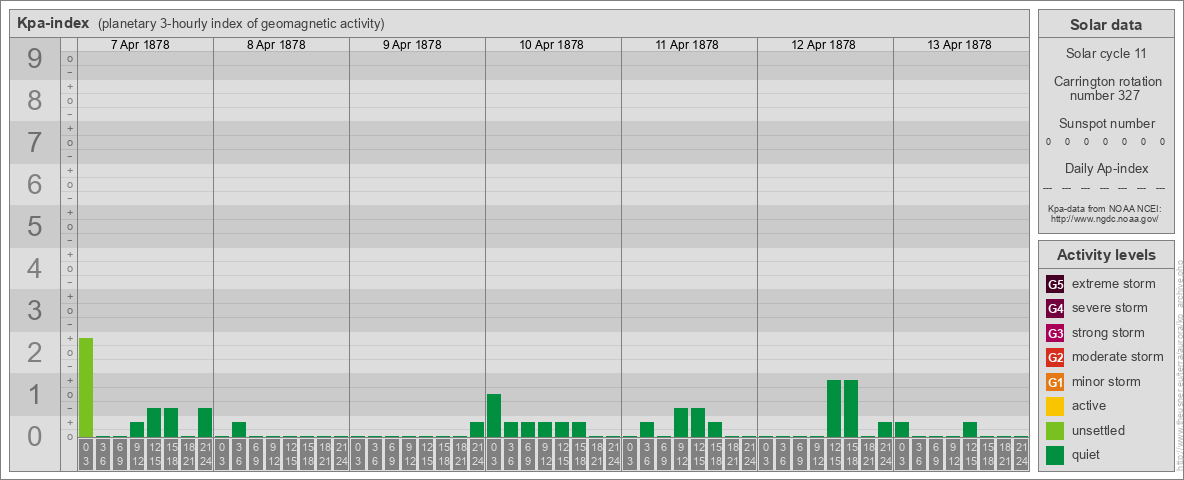Click the Kp scale number 5

pyautogui.click(x=35, y=226)
